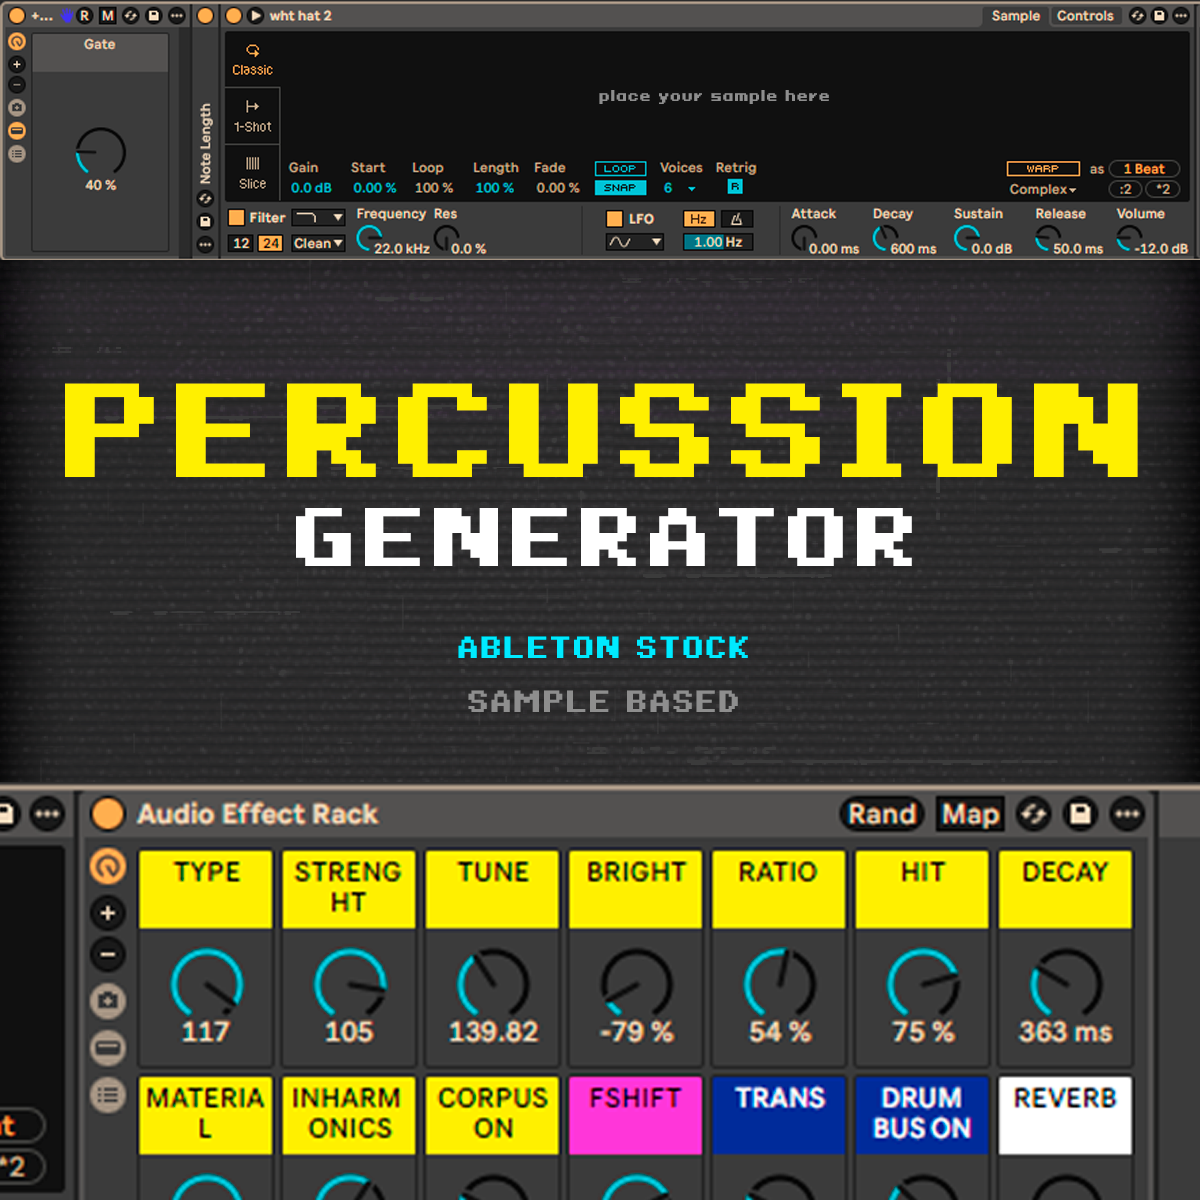
Task: Open the Complex warp mode dropdown
Action: (1043, 189)
